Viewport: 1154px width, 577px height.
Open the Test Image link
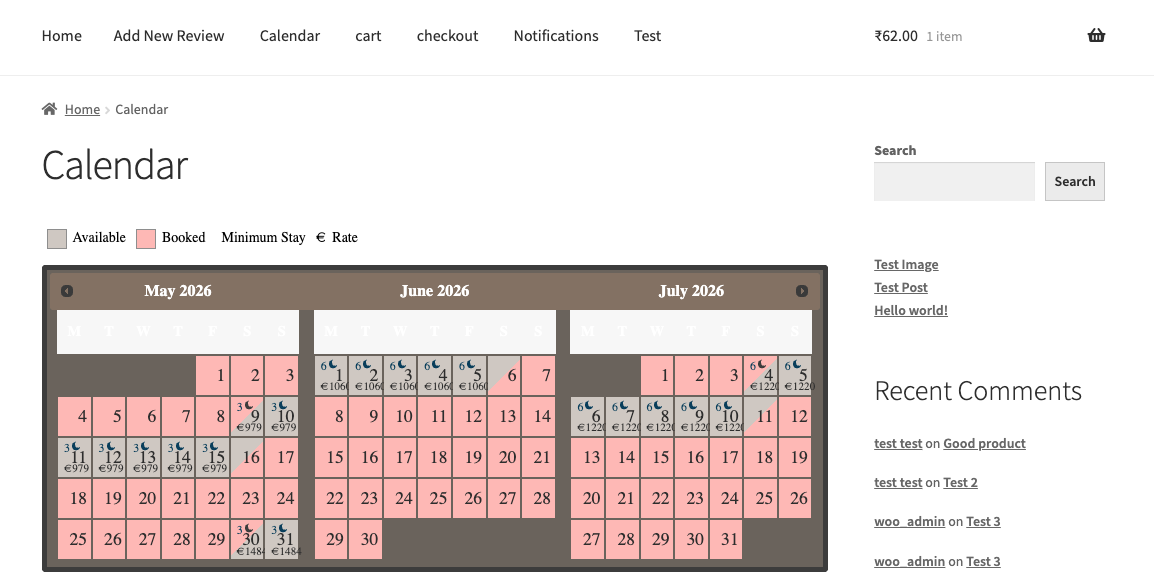click(x=906, y=265)
